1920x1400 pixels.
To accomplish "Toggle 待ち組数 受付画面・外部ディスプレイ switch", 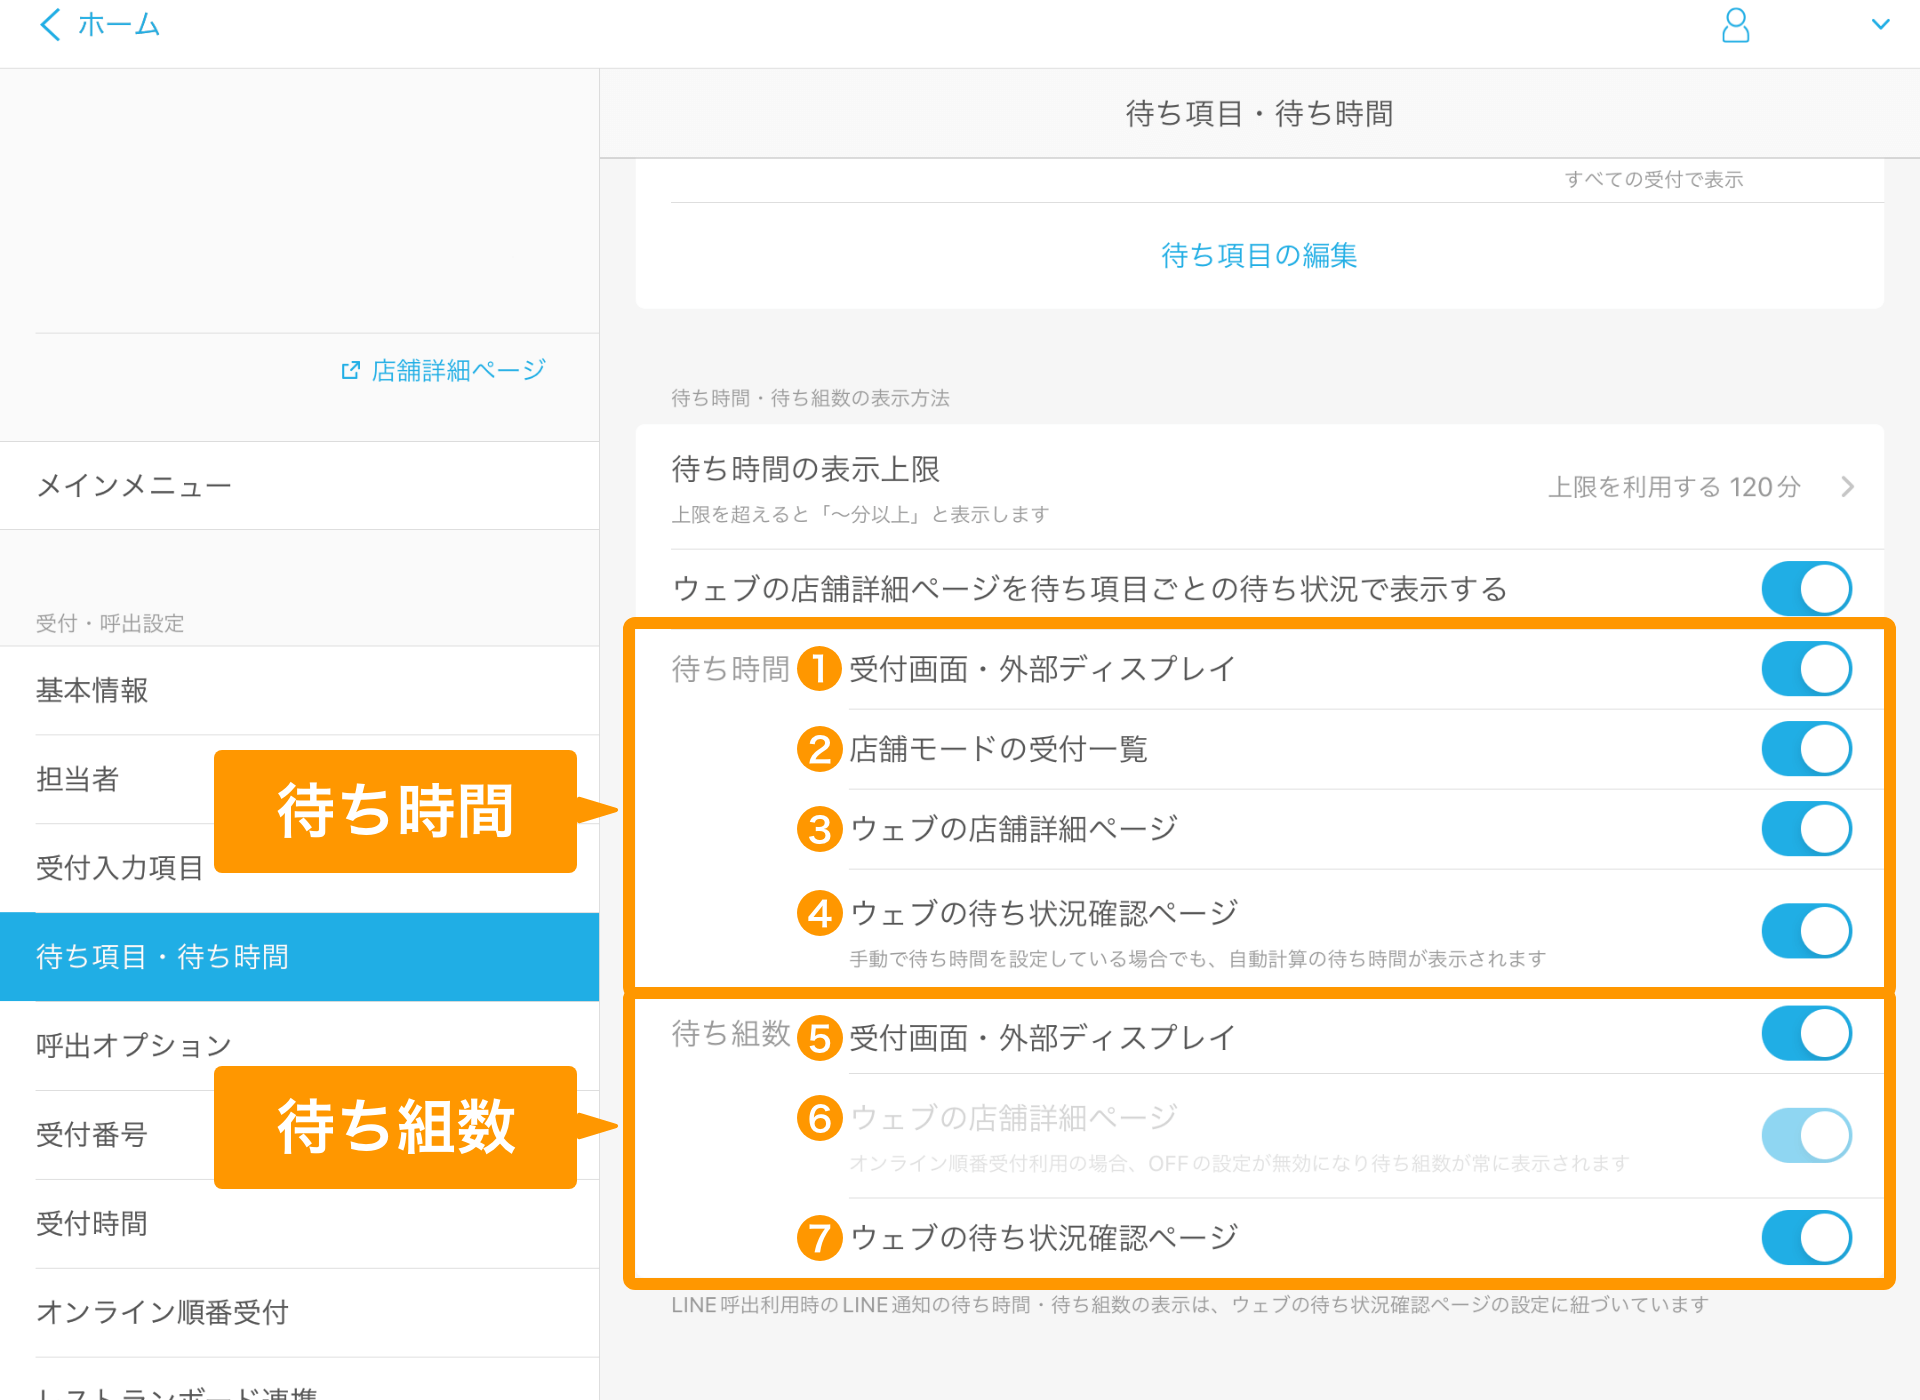I will pos(1805,1034).
